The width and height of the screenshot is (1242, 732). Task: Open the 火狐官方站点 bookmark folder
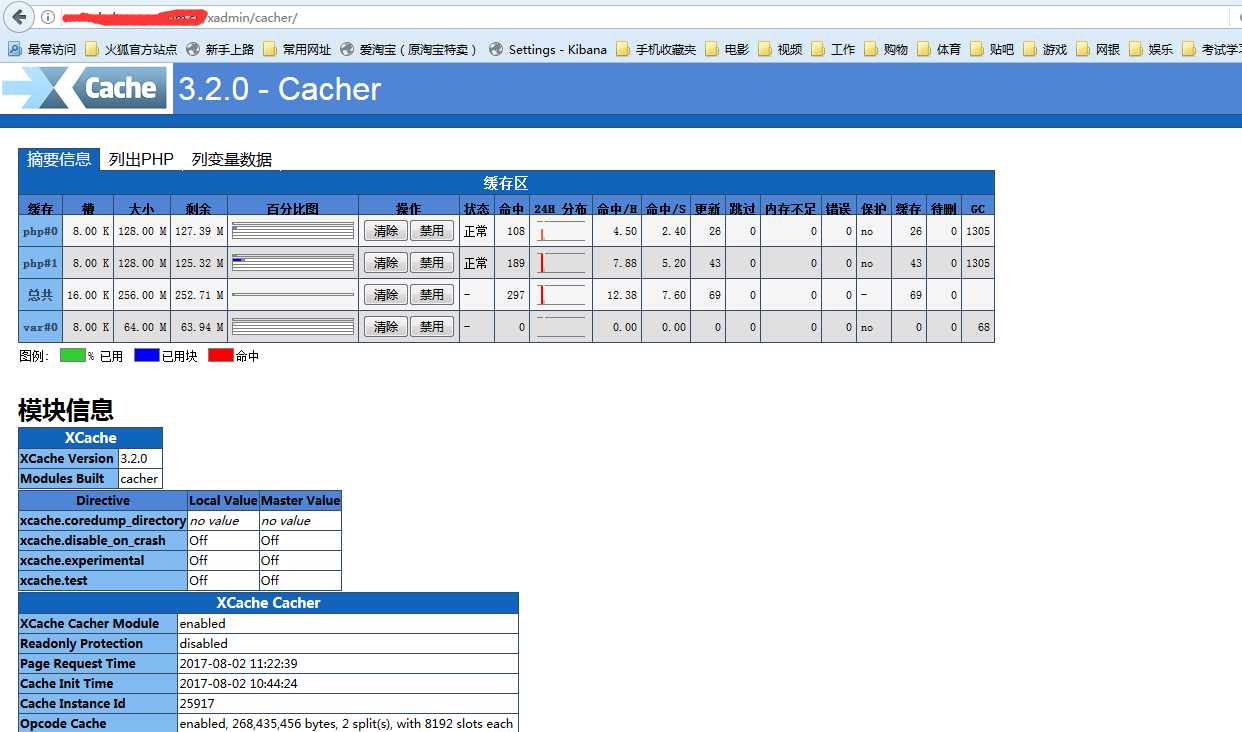tap(131, 49)
